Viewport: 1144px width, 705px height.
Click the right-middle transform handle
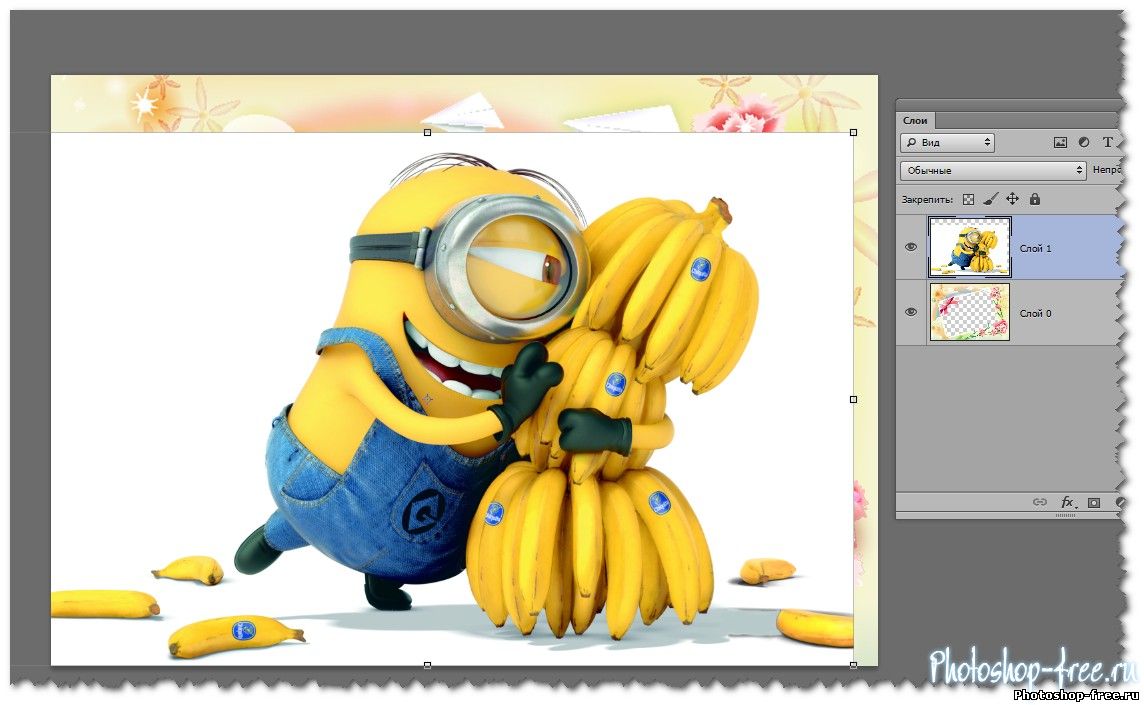click(x=853, y=399)
